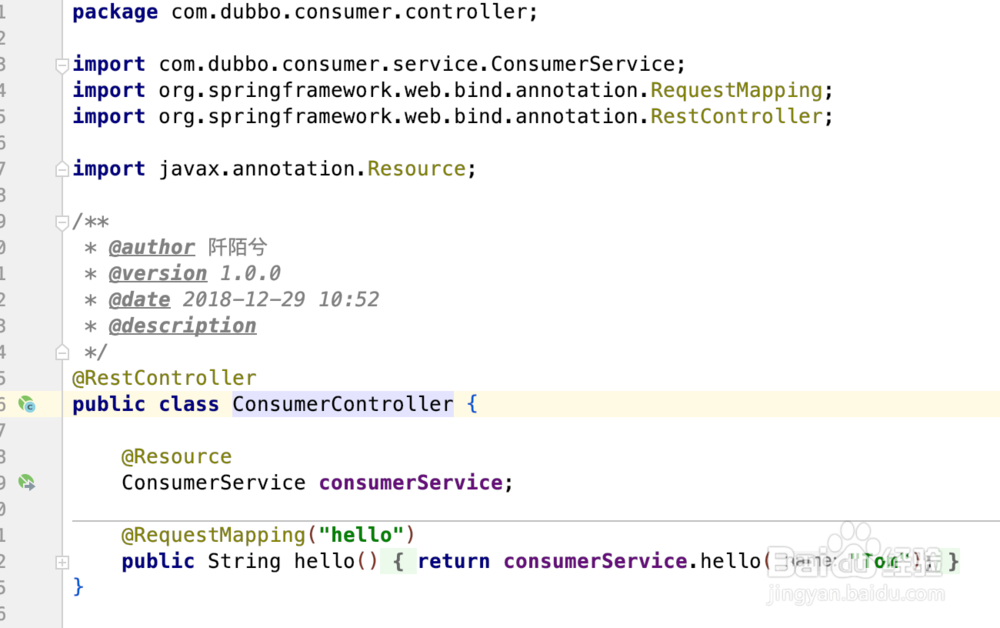Expand the folded hello() method
Viewport: 1000px width, 628px height.
[x=62, y=562]
